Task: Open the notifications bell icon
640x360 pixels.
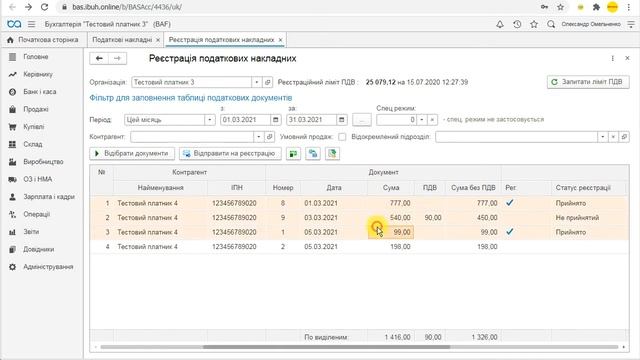Action: click(500, 24)
